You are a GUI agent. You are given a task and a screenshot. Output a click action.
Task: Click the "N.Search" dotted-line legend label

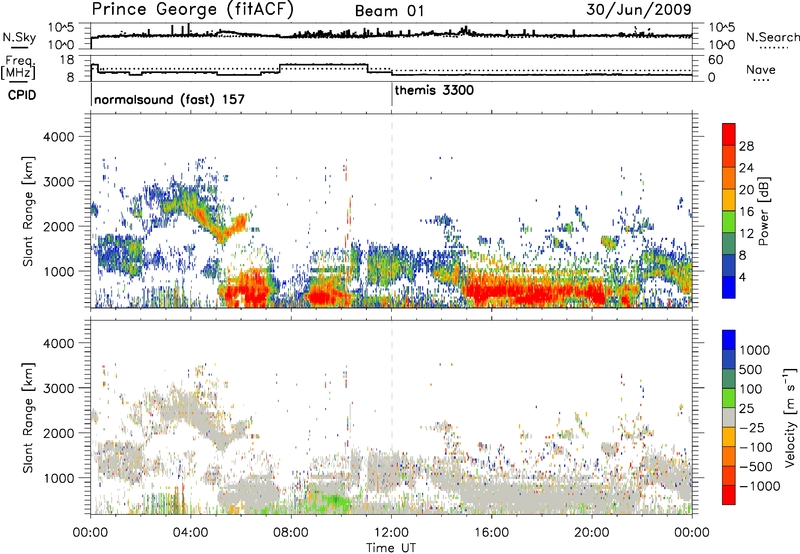(773, 37)
